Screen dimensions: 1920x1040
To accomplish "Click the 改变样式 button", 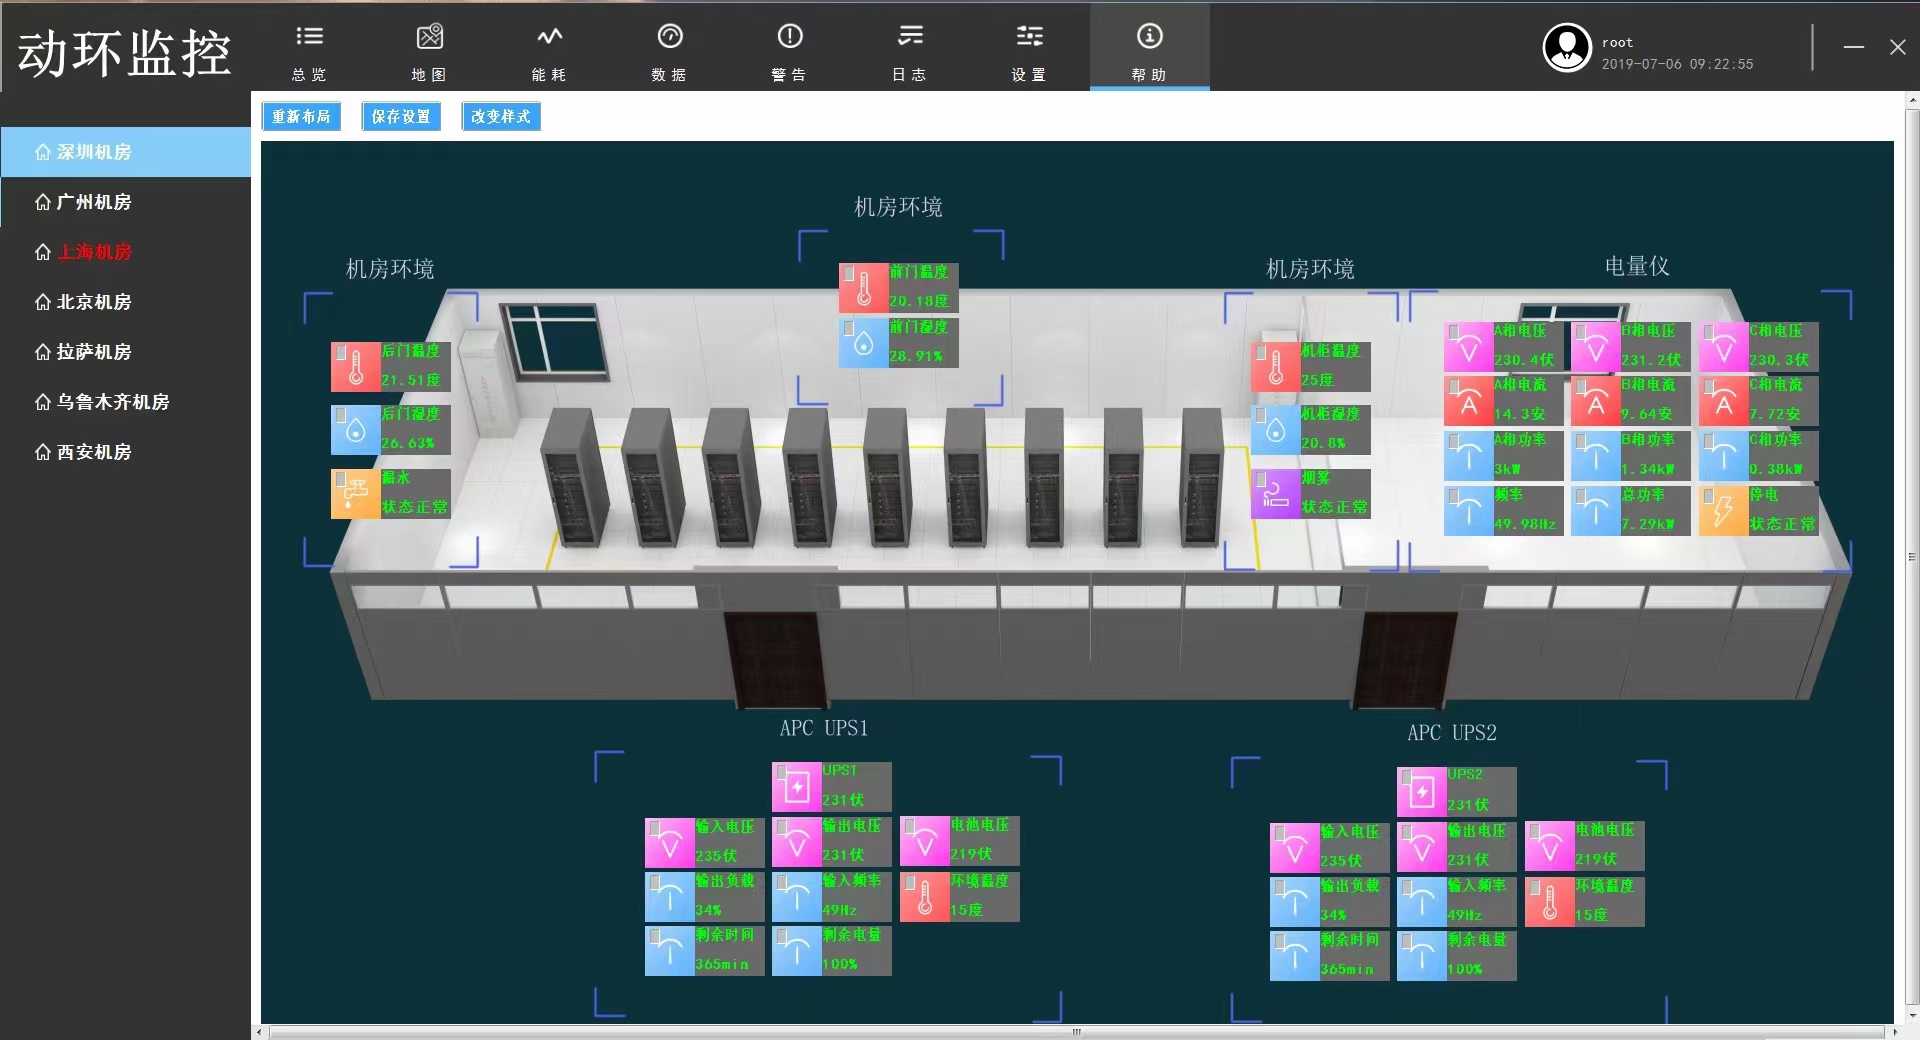I will coord(501,117).
